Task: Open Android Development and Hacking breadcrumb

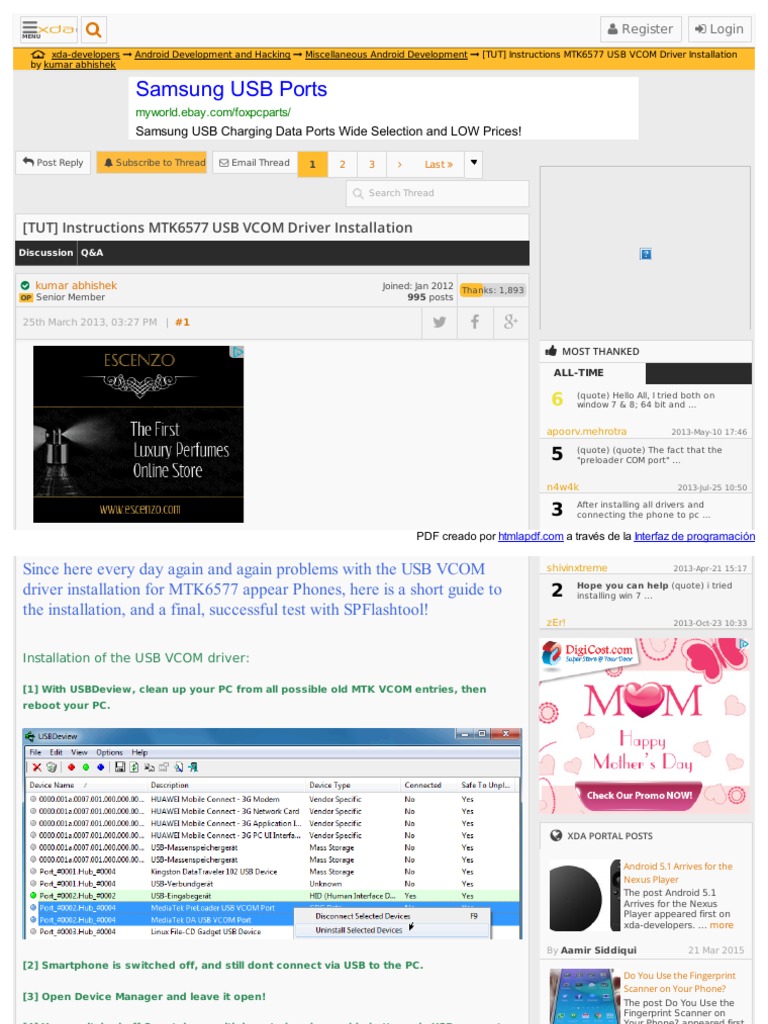Action: pos(212,55)
